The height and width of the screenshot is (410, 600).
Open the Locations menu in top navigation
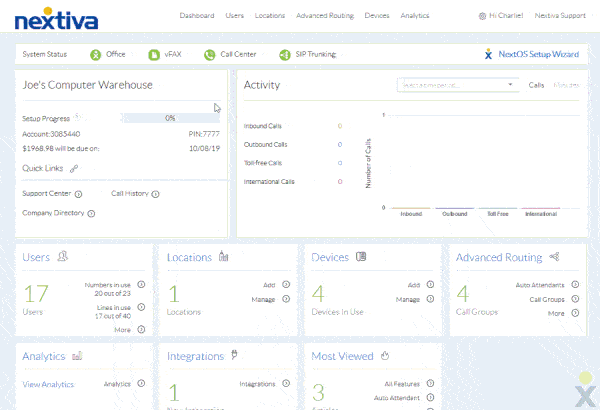(270, 16)
